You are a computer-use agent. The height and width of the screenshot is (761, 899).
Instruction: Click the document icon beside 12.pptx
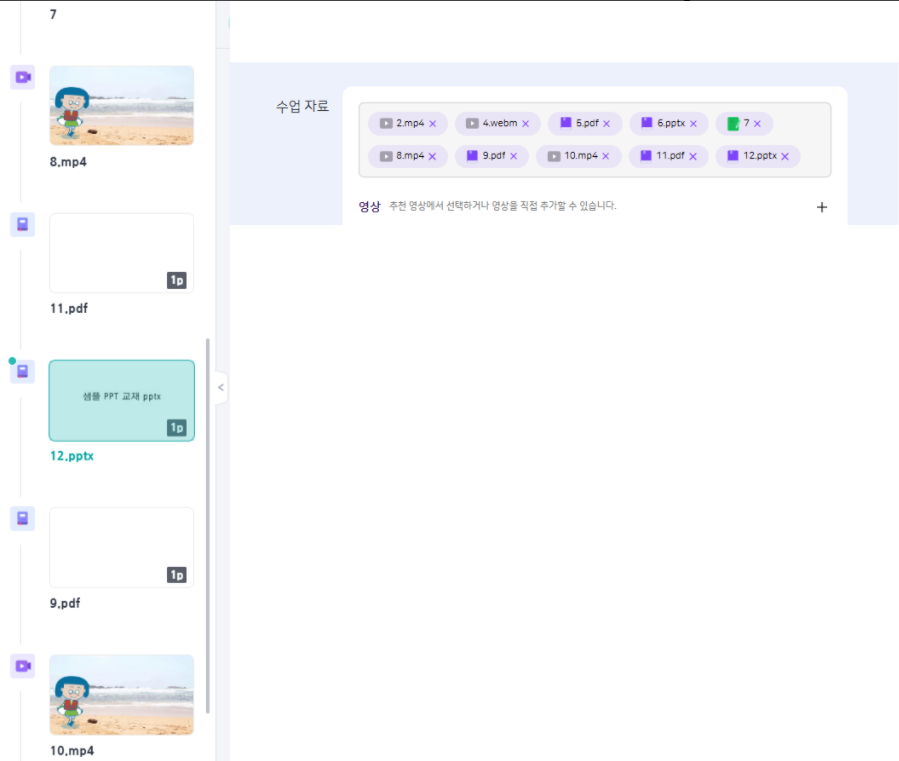pos(22,372)
